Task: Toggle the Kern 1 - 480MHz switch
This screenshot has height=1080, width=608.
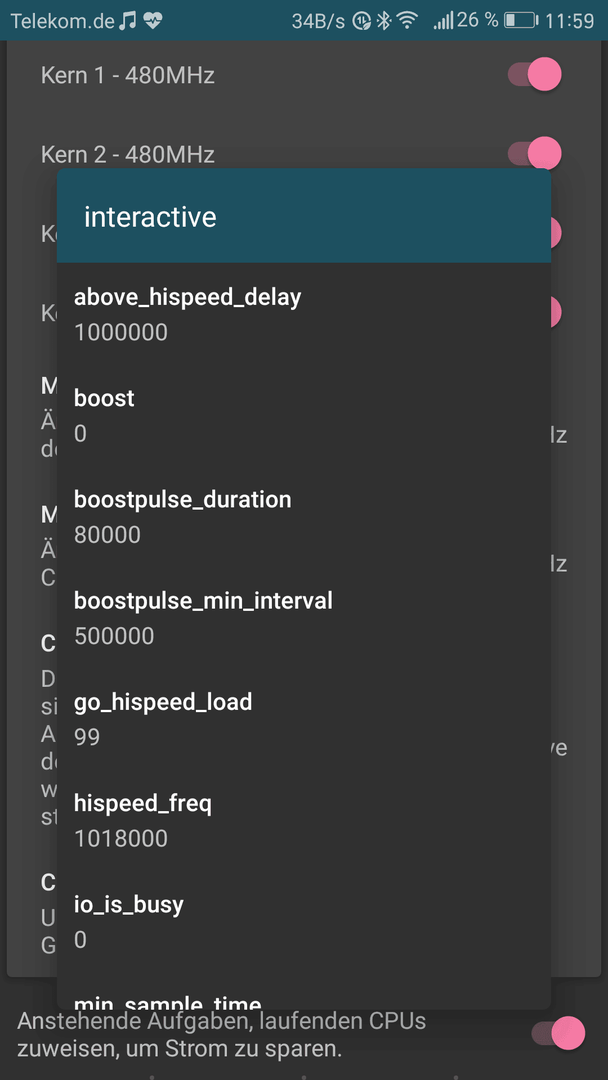Action: 535,74
